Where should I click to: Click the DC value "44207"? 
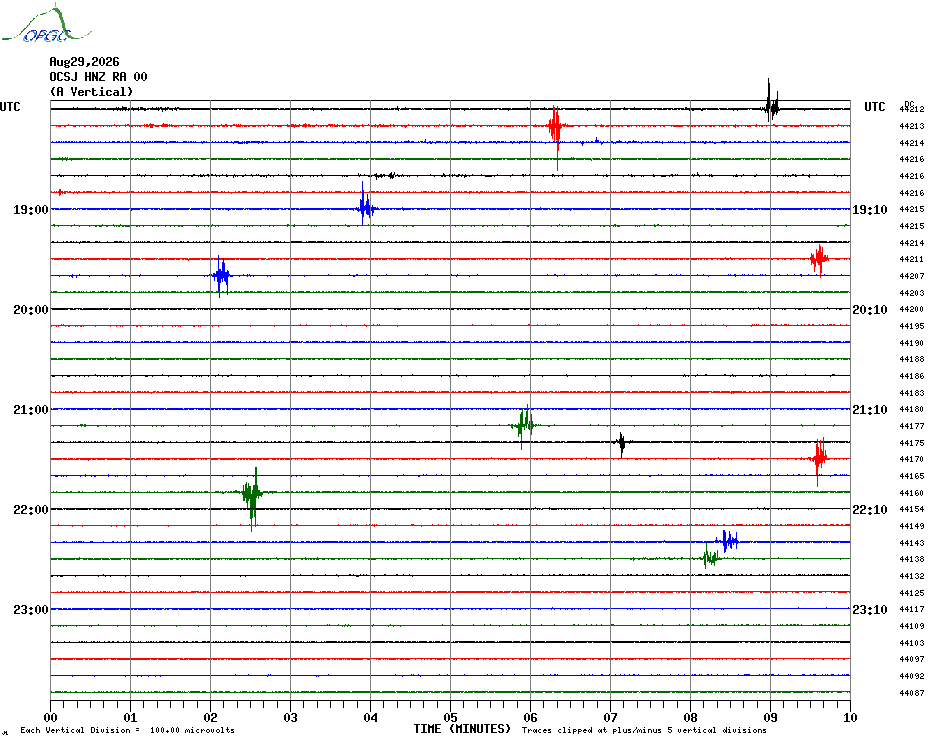coord(912,276)
